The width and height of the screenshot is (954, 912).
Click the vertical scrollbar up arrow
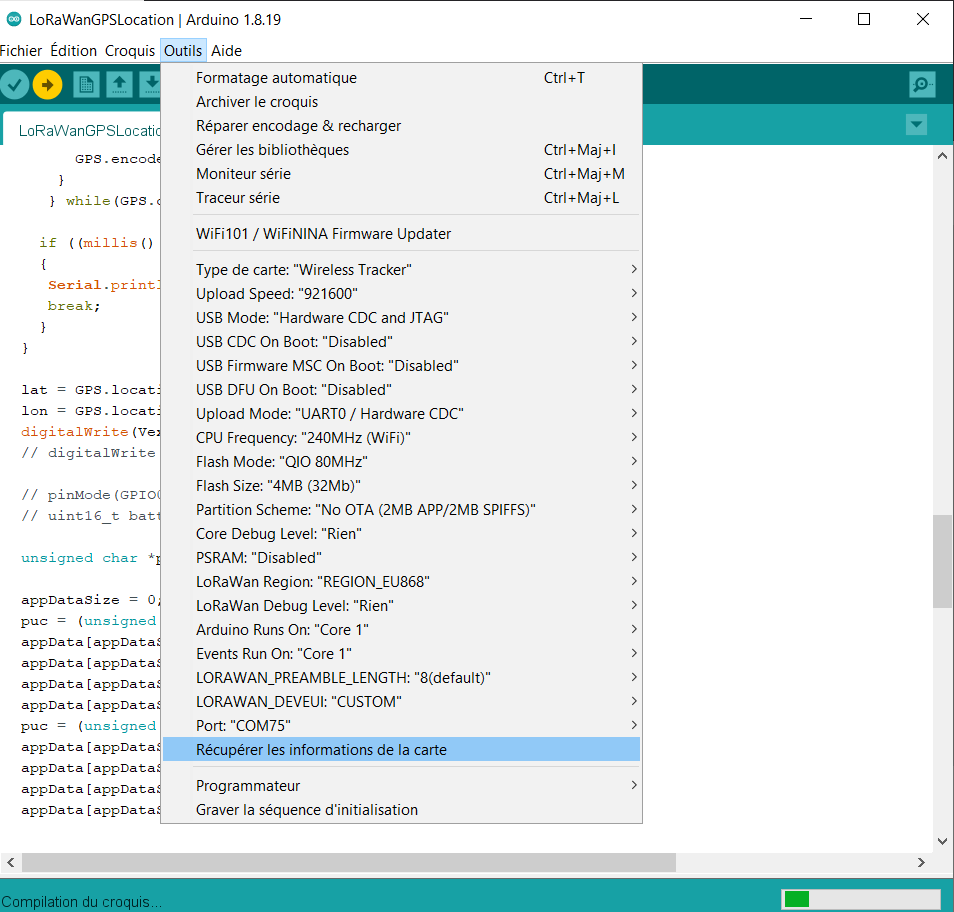click(942, 156)
